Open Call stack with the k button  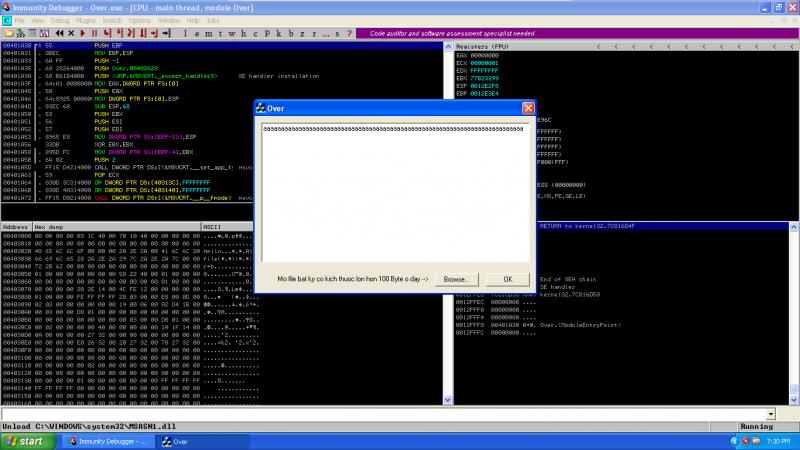[x=279, y=34]
